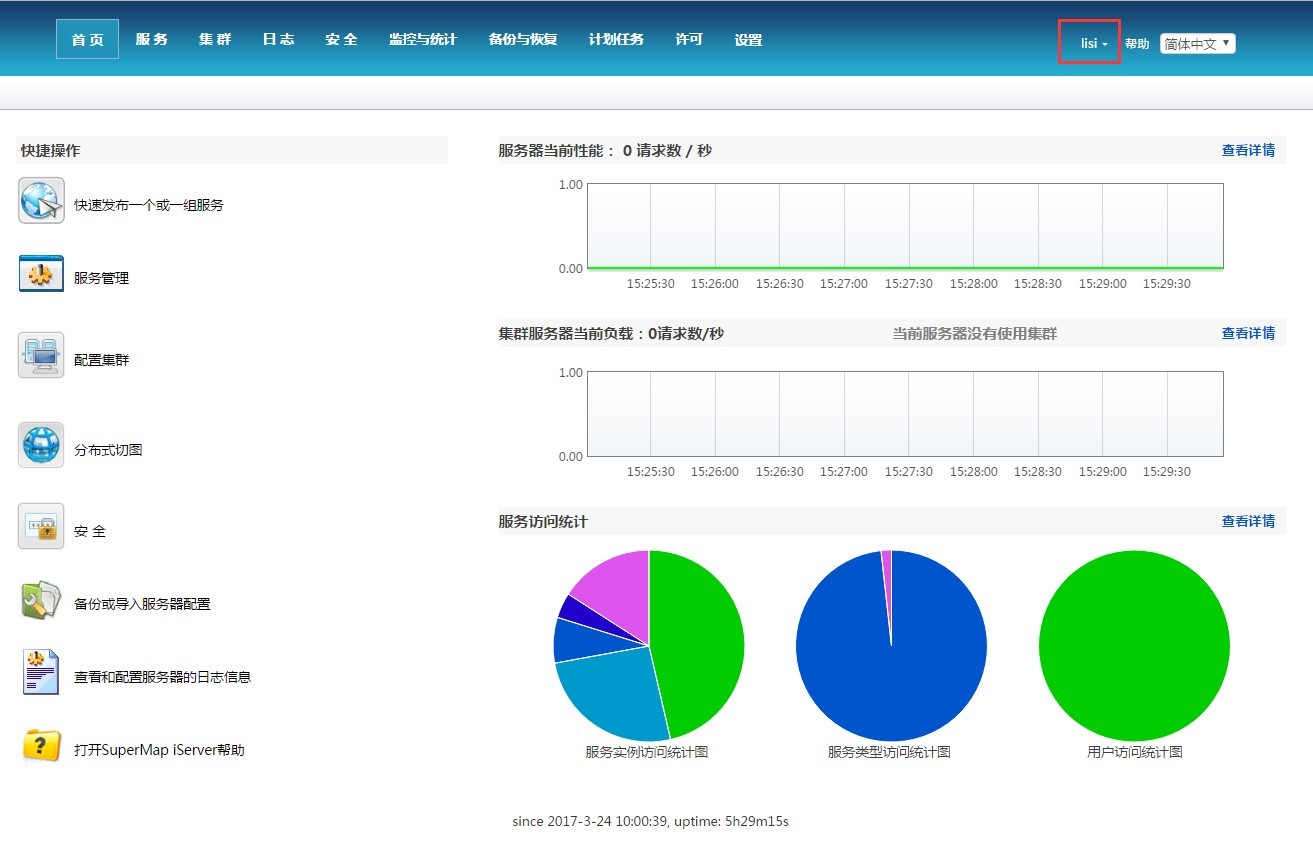Screen dimensions: 1313x845
Task: Open the 计划任务 navigation item
Action: 616,40
